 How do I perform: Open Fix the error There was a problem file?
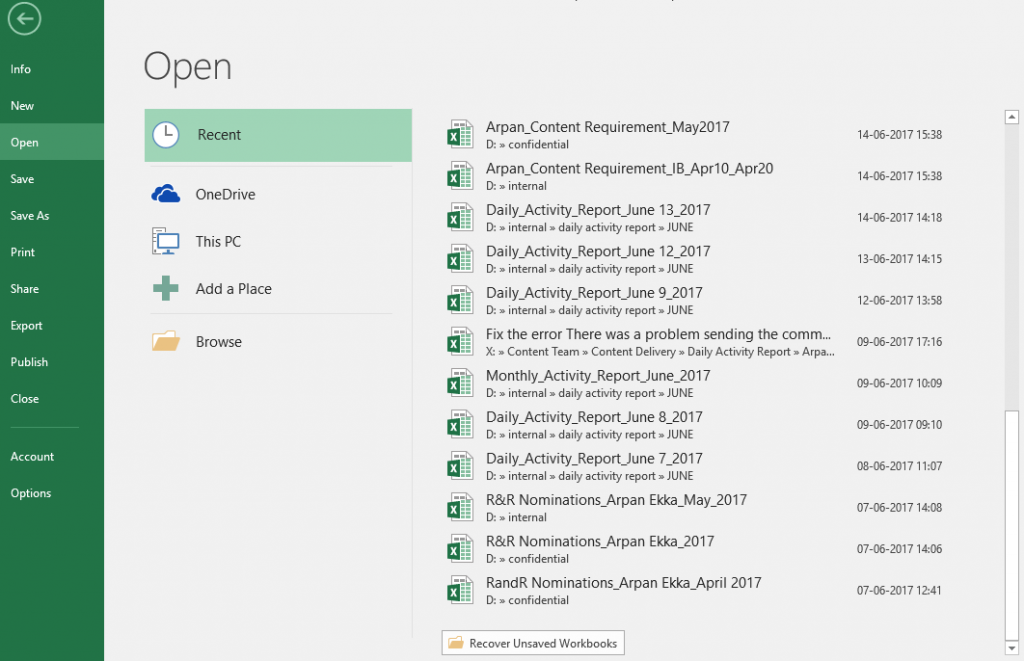point(658,334)
